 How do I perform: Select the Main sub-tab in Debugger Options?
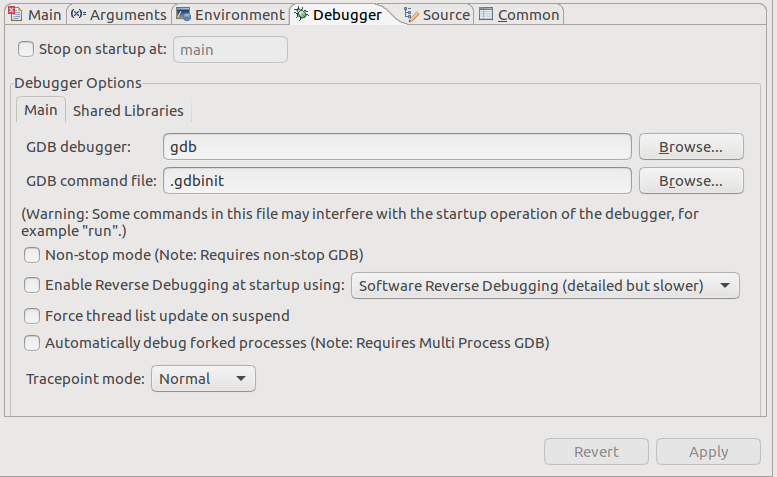point(41,110)
